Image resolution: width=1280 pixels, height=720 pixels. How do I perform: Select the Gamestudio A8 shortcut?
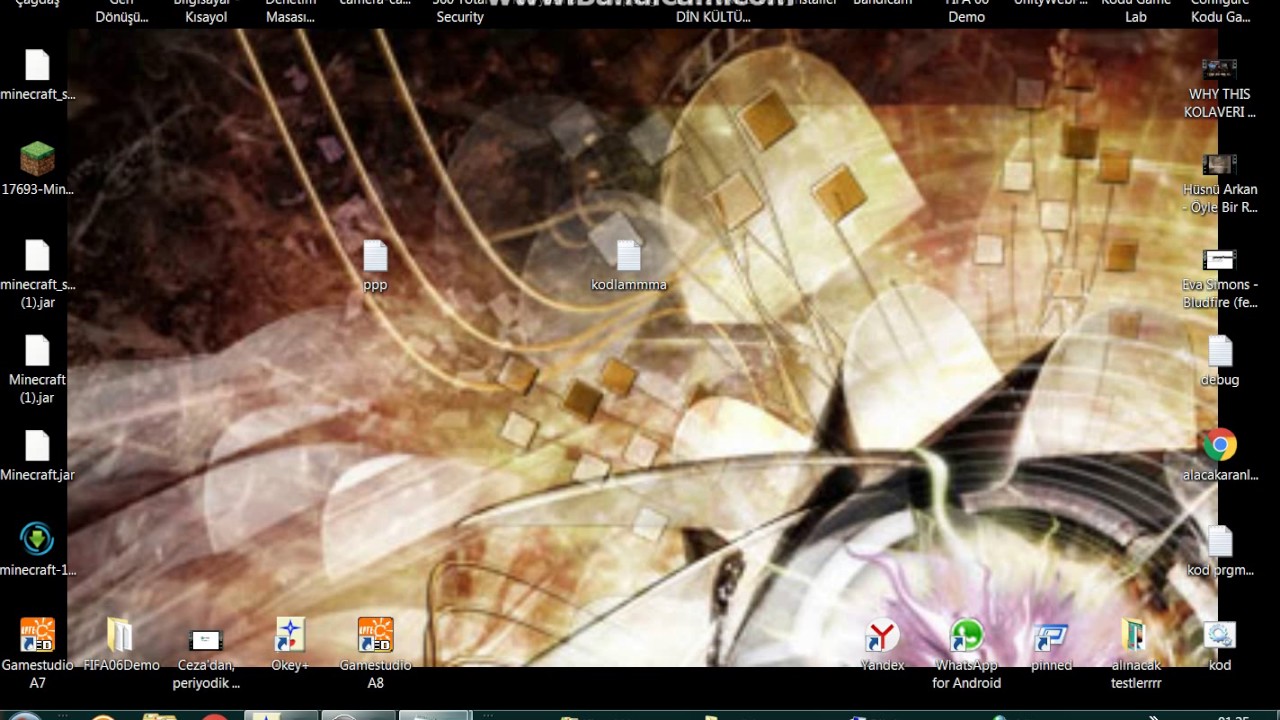(x=375, y=635)
